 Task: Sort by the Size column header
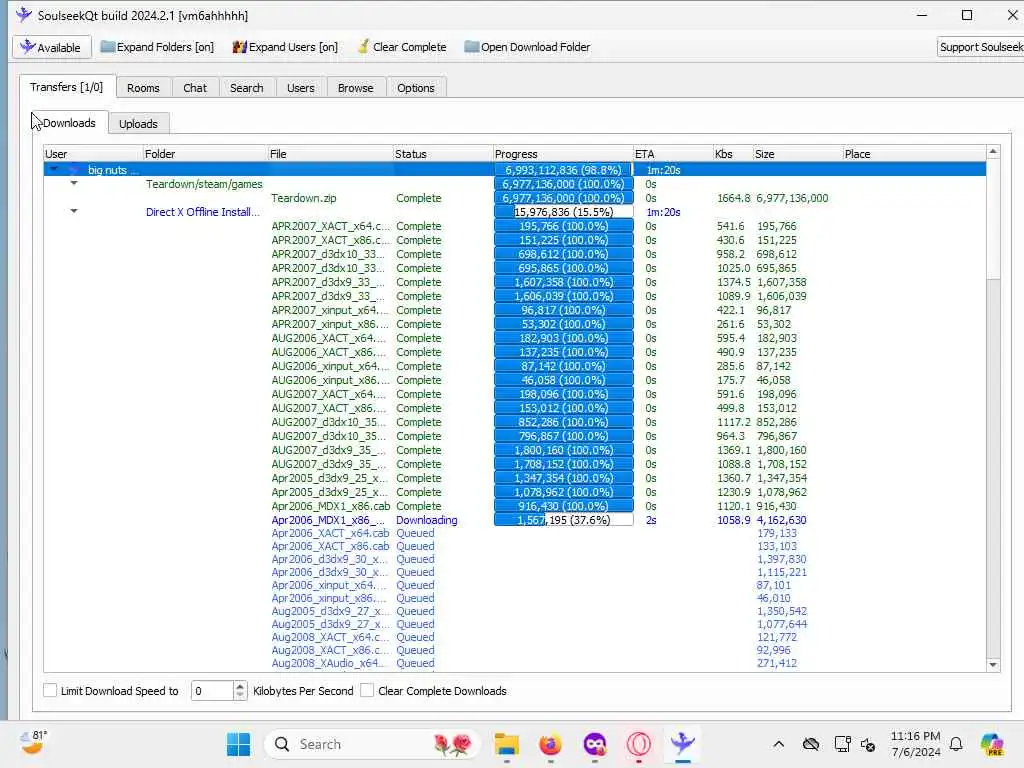coord(797,154)
